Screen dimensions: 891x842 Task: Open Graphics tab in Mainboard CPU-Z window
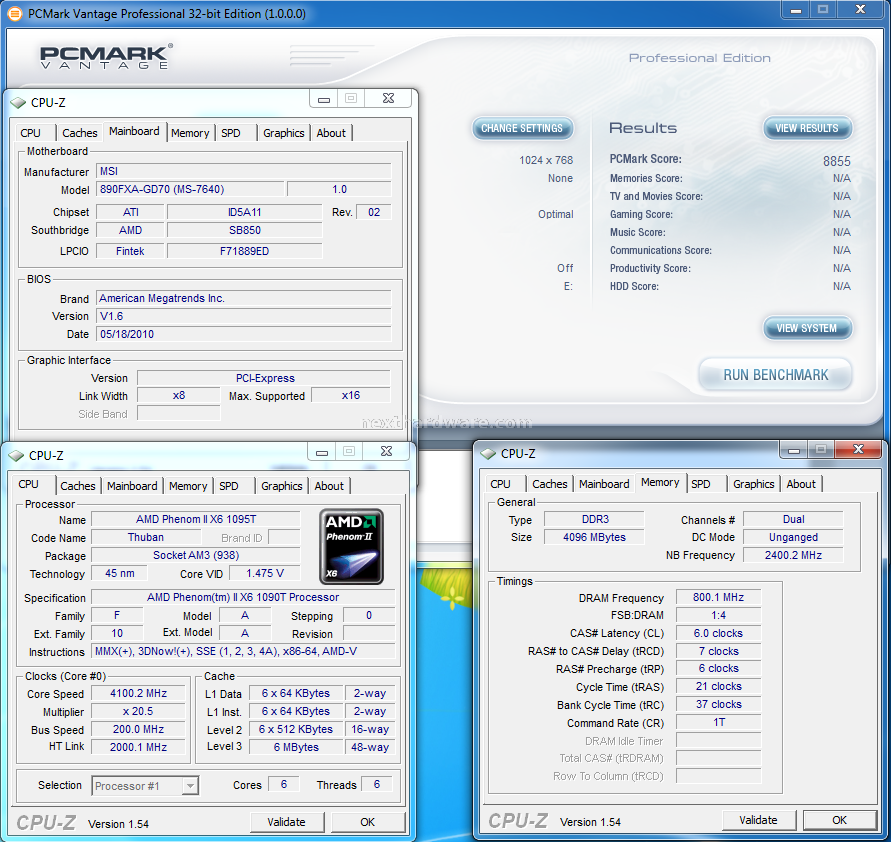pos(284,133)
